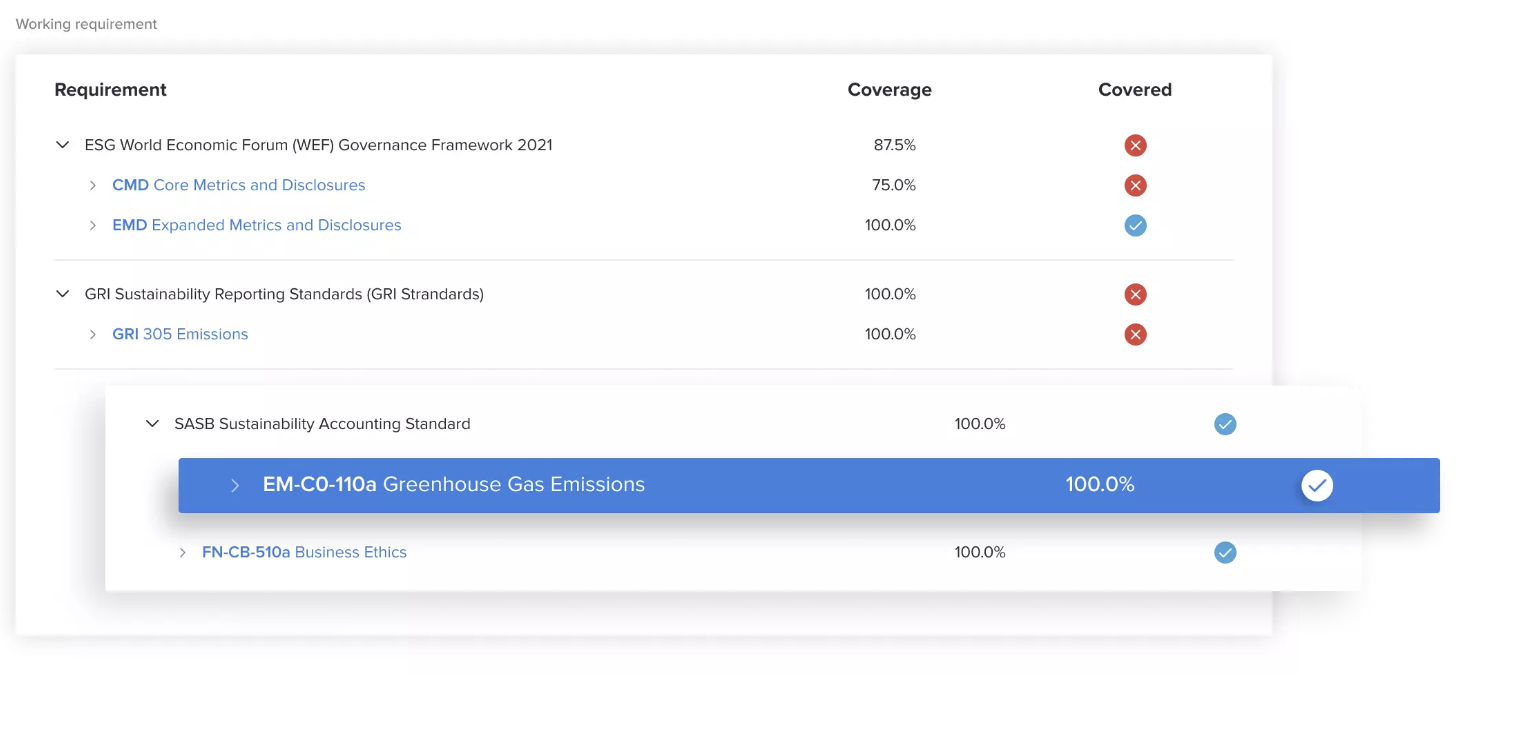Expand the EMD Expanded Metrics row
The height and width of the screenshot is (734, 1538).
[92, 225]
